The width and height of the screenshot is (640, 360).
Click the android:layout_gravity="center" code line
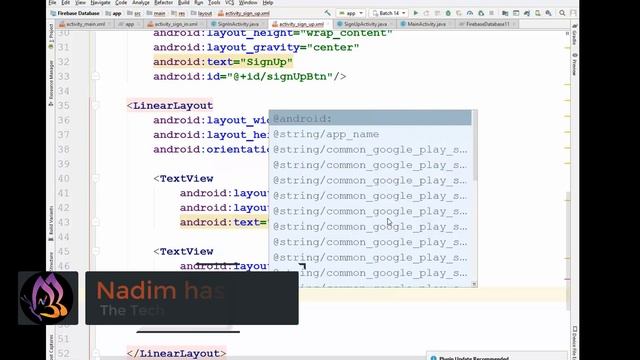(x=256, y=47)
